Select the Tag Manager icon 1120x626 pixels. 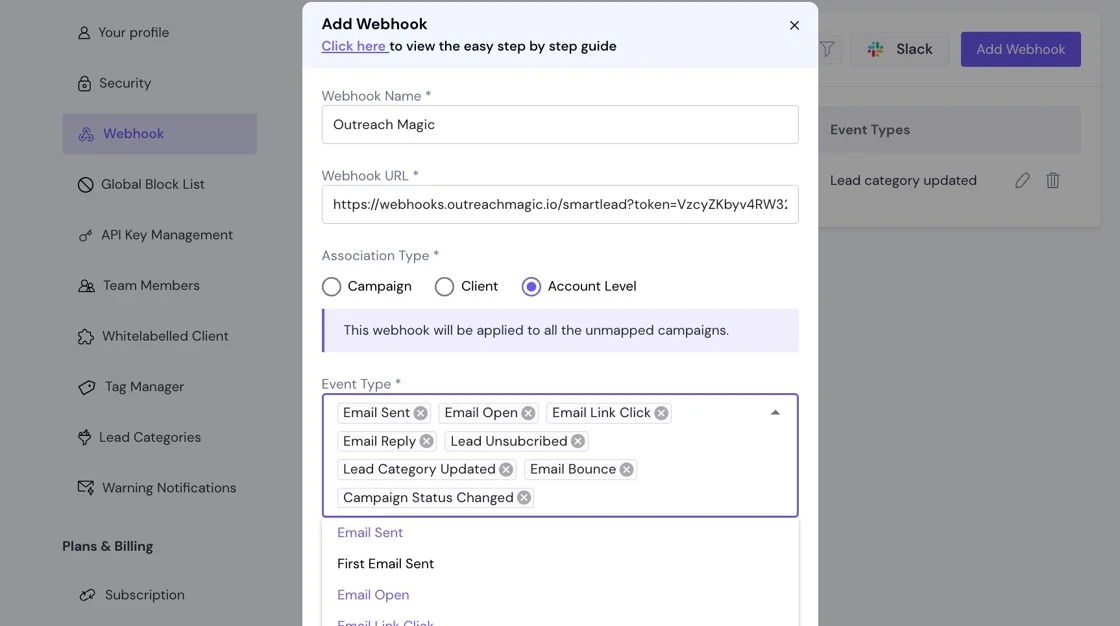(85, 386)
